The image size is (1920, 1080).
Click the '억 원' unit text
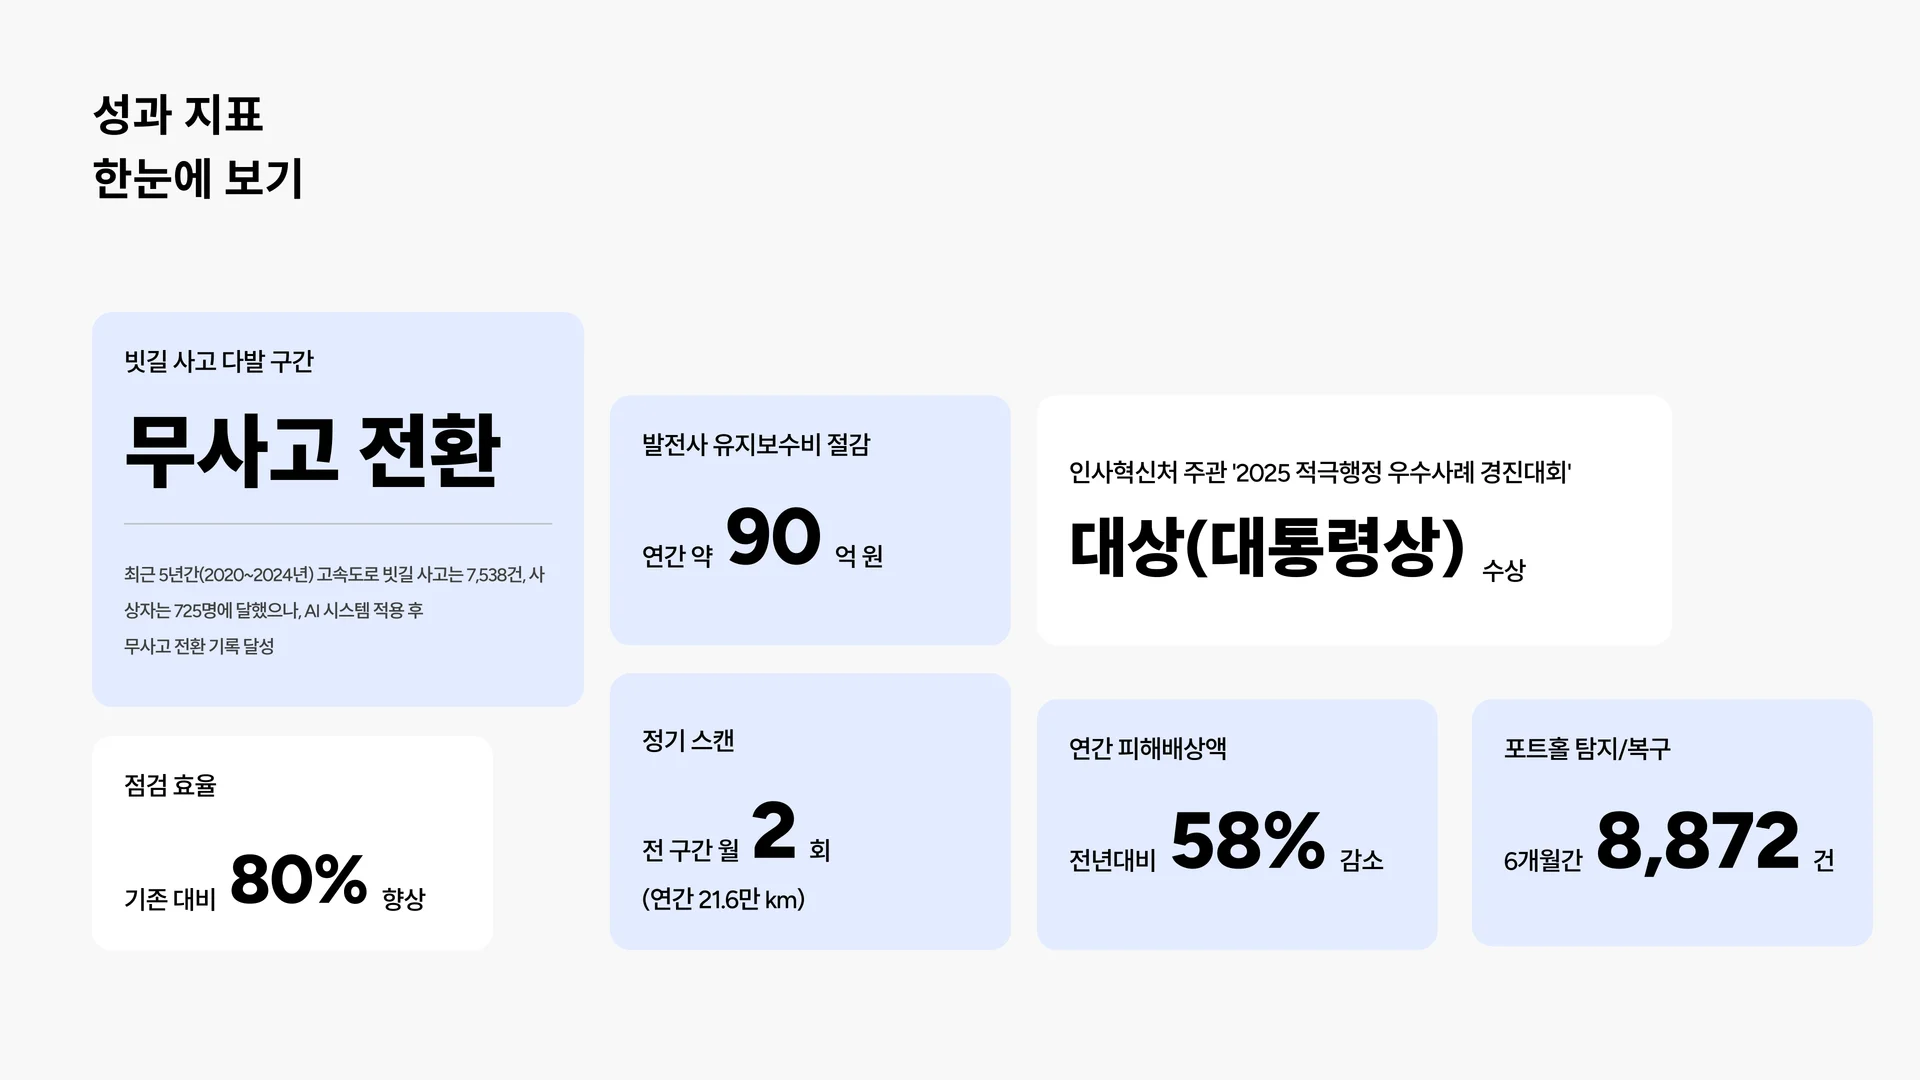coord(859,556)
